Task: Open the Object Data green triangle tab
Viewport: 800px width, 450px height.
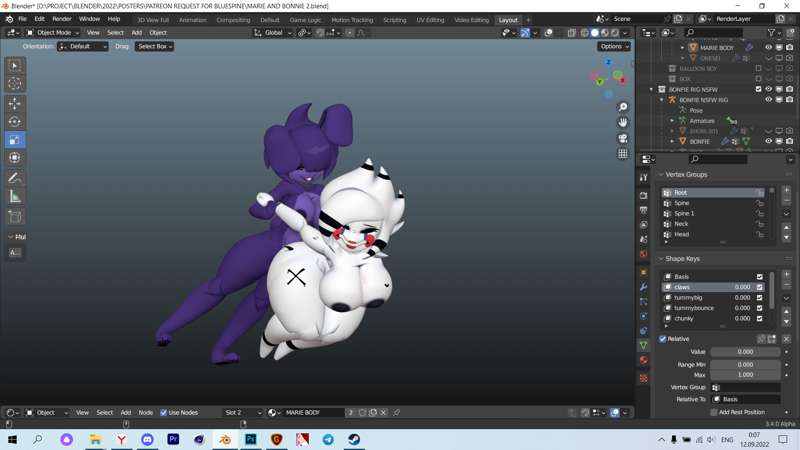Action: (643, 345)
